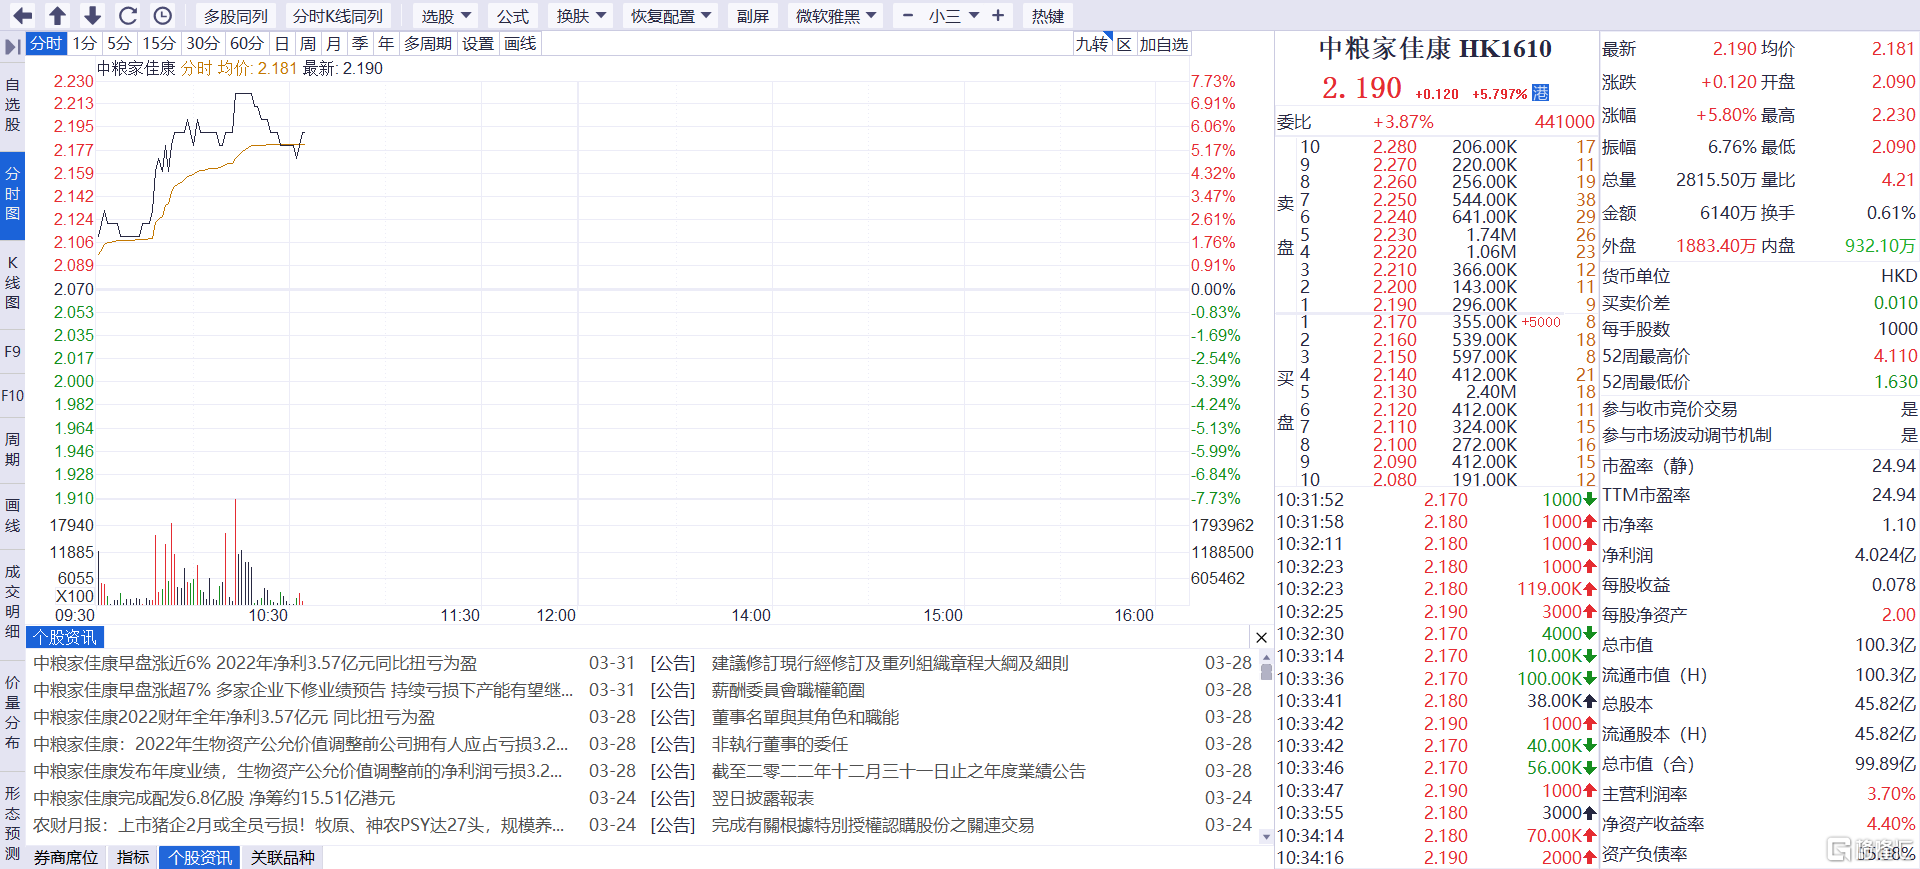Screen dimensions: 1920x869
Task: Open 周期 option in left sidebar
Action: pyautogui.click(x=12, y=449)
